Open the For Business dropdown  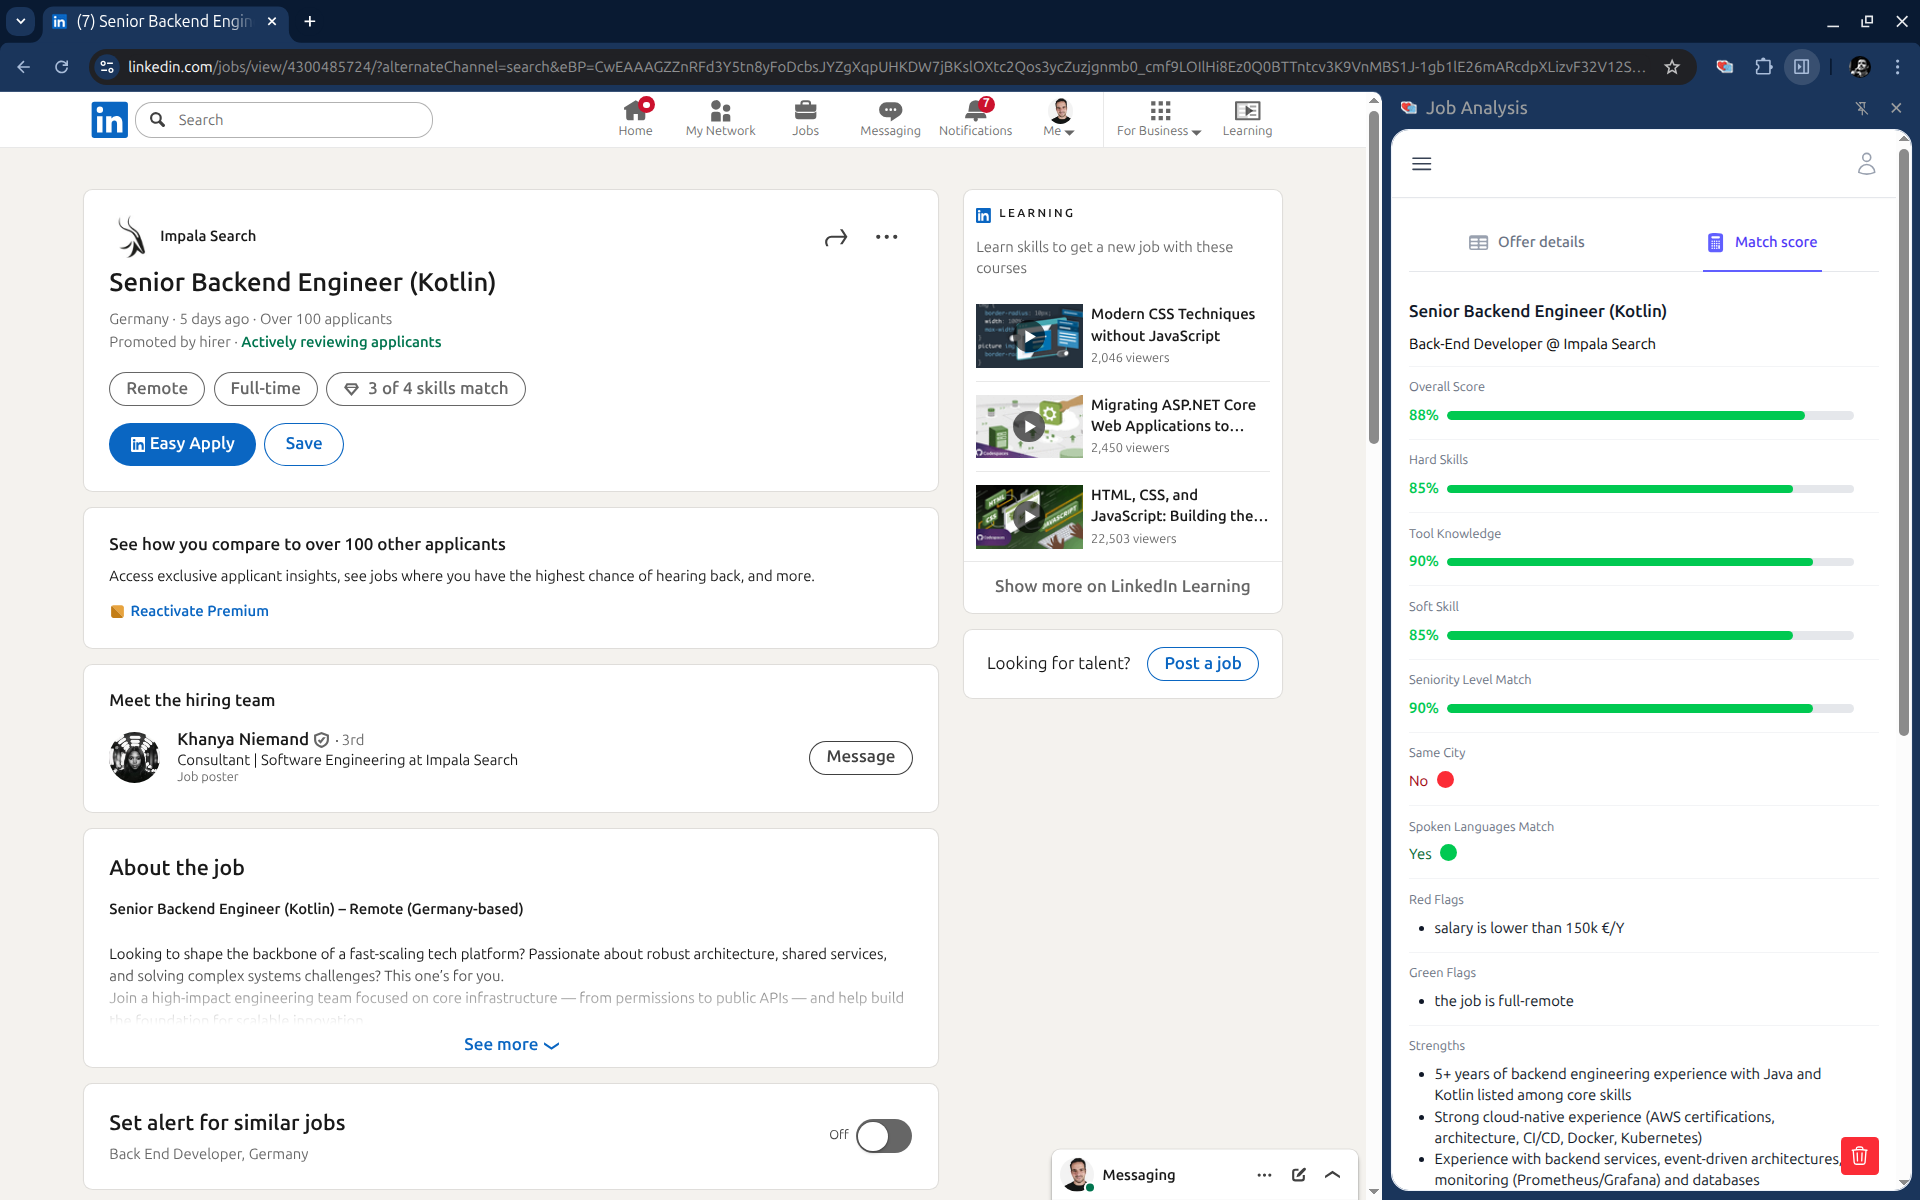[1158, 118]
